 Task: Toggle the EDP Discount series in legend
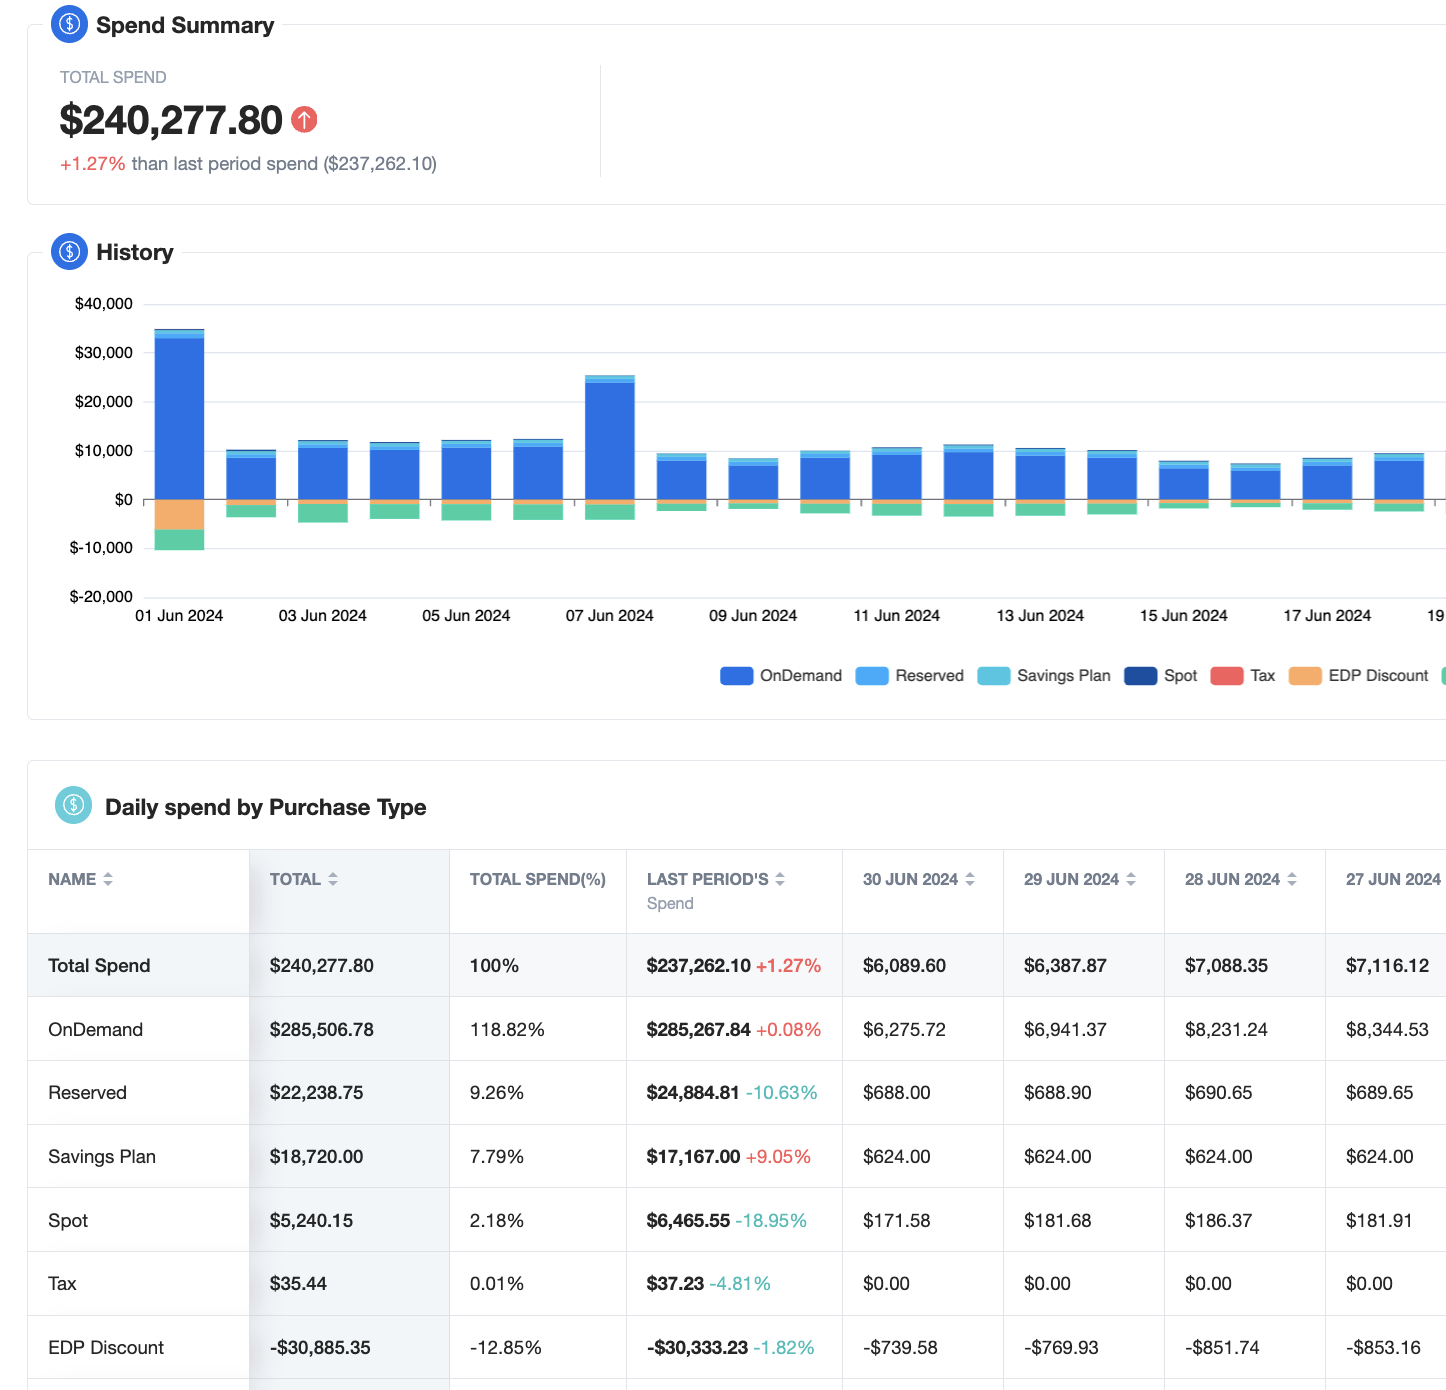coord(1359,676)
